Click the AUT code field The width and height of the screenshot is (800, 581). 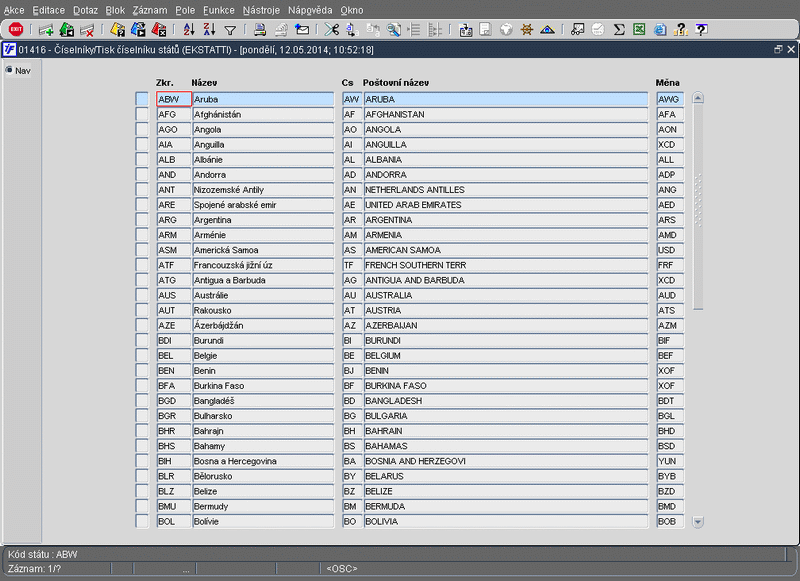coord(174,310)
